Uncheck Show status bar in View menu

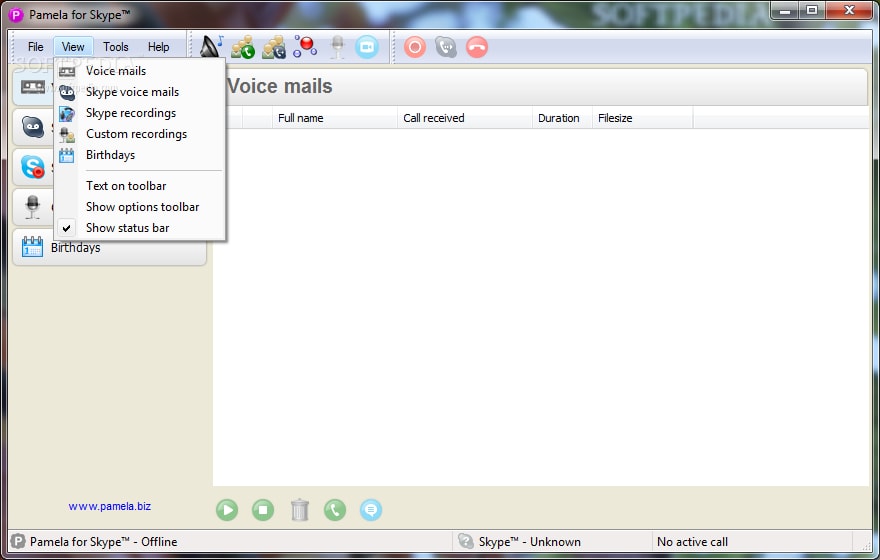140,228
